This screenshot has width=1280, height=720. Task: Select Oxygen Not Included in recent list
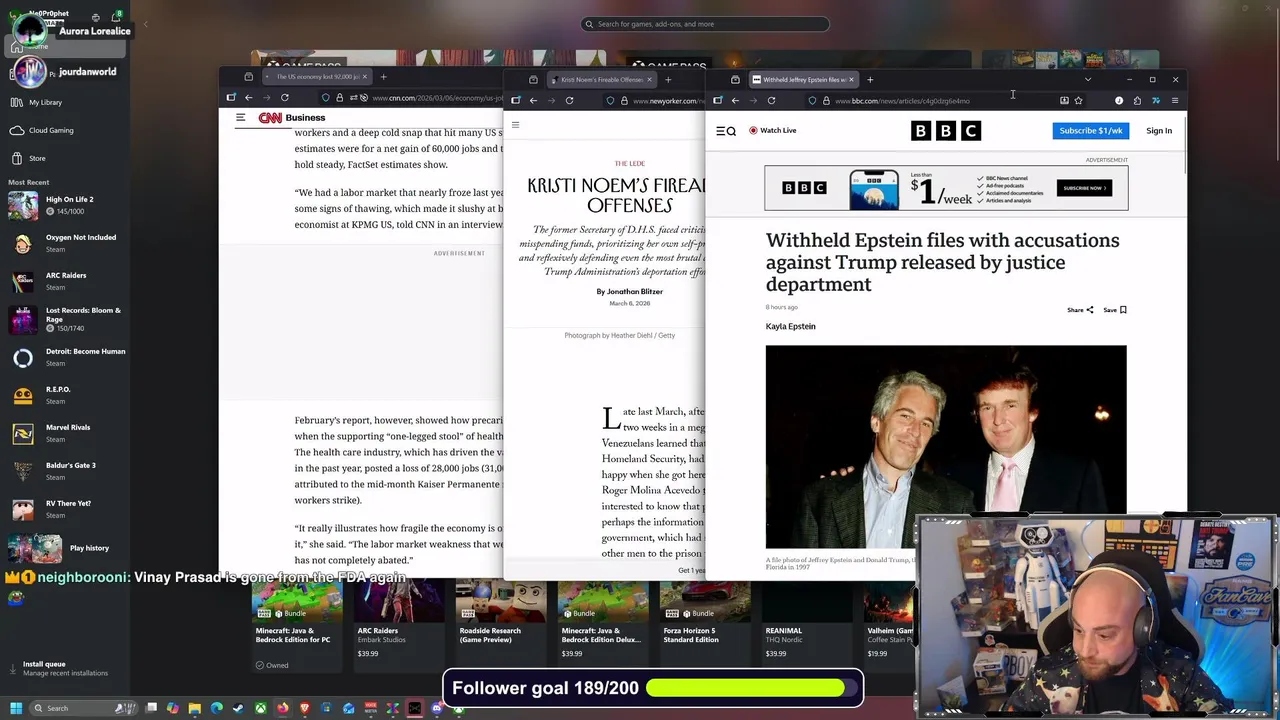pos(66,243)
